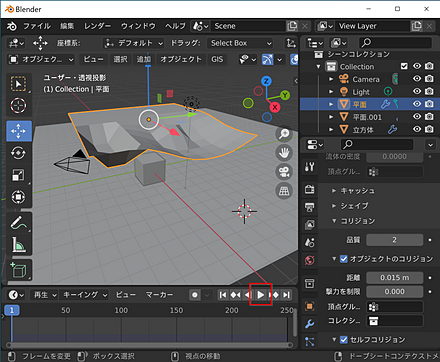Jump to the first frame

click(x=223, y=295)
